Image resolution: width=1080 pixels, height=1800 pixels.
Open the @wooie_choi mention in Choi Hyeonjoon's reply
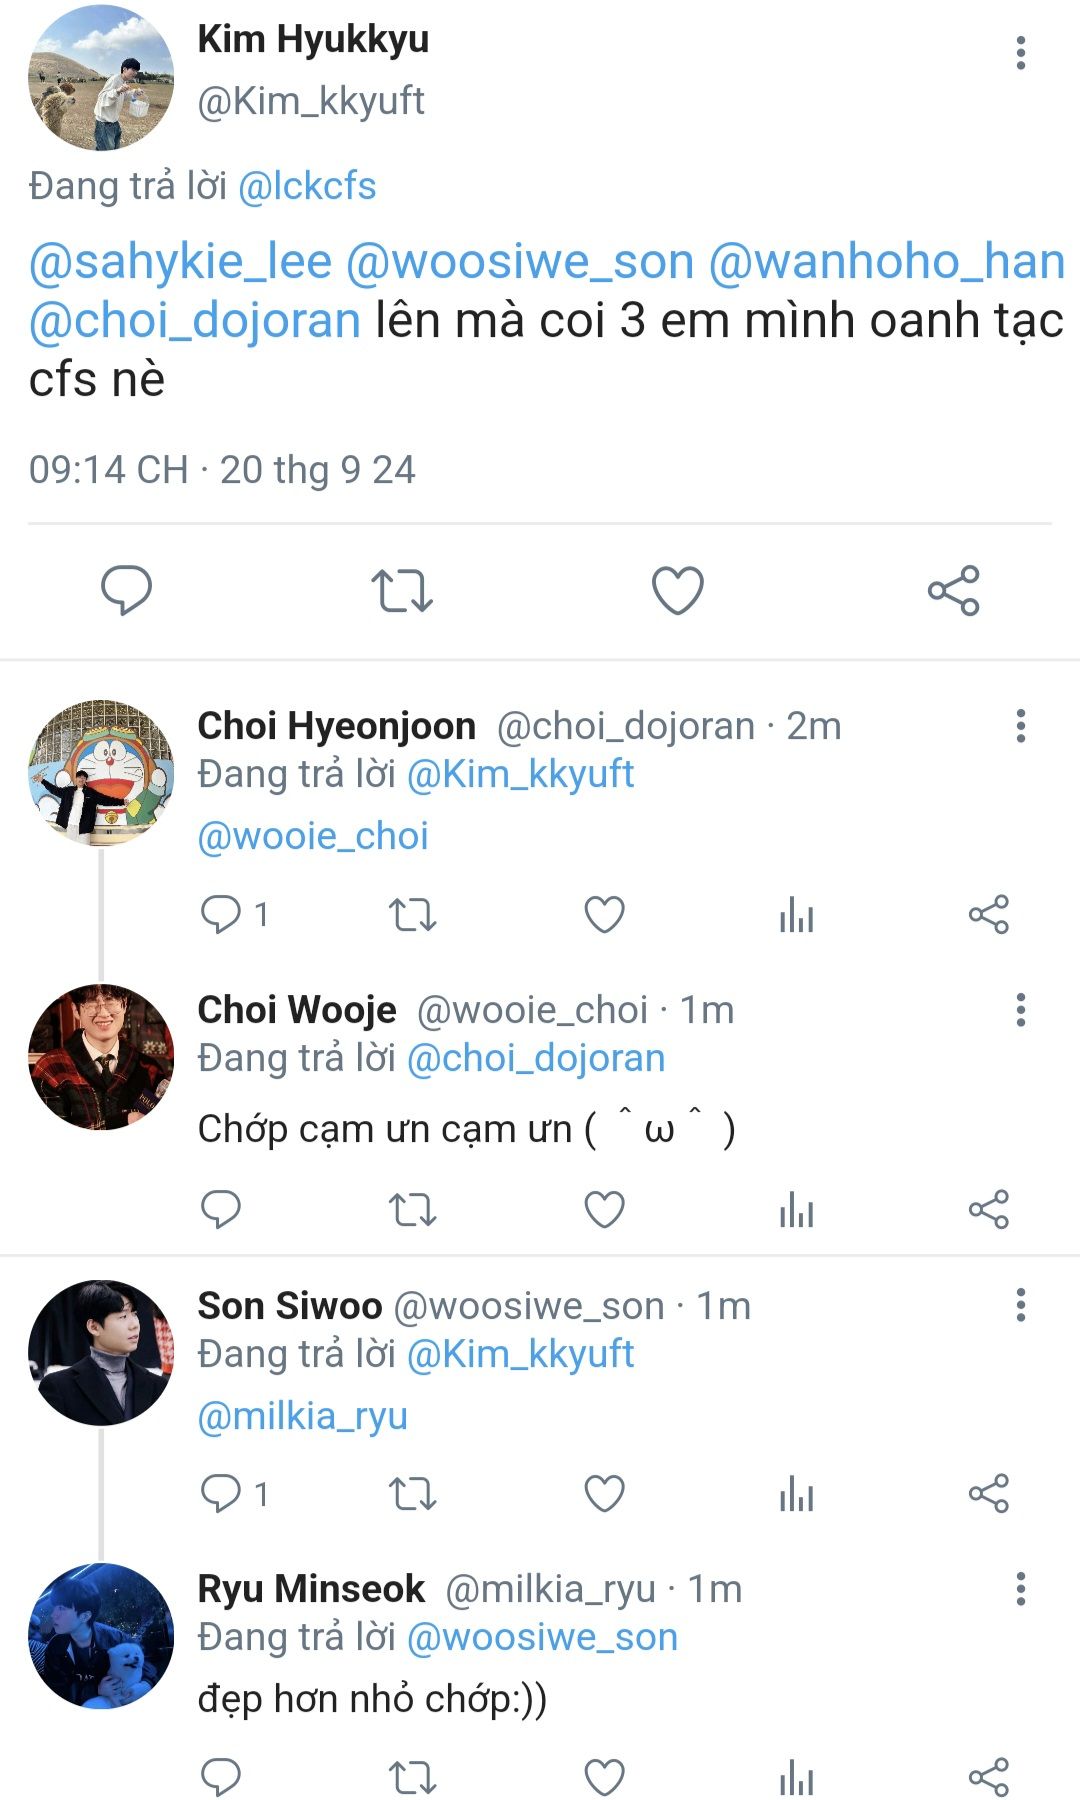click(x=313, y=836)
